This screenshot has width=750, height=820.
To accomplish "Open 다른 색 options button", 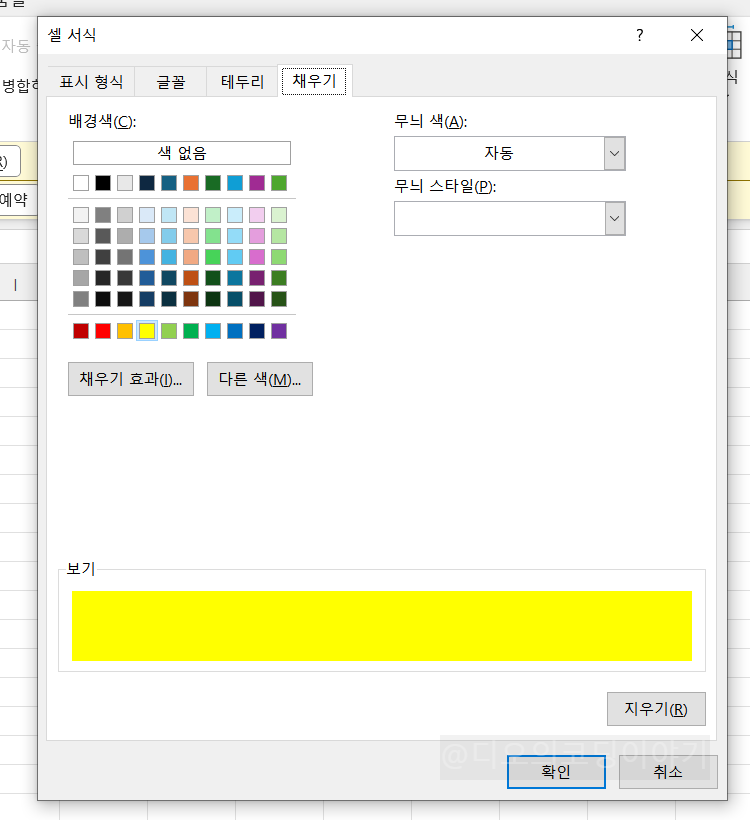I will tap(260, 379).
